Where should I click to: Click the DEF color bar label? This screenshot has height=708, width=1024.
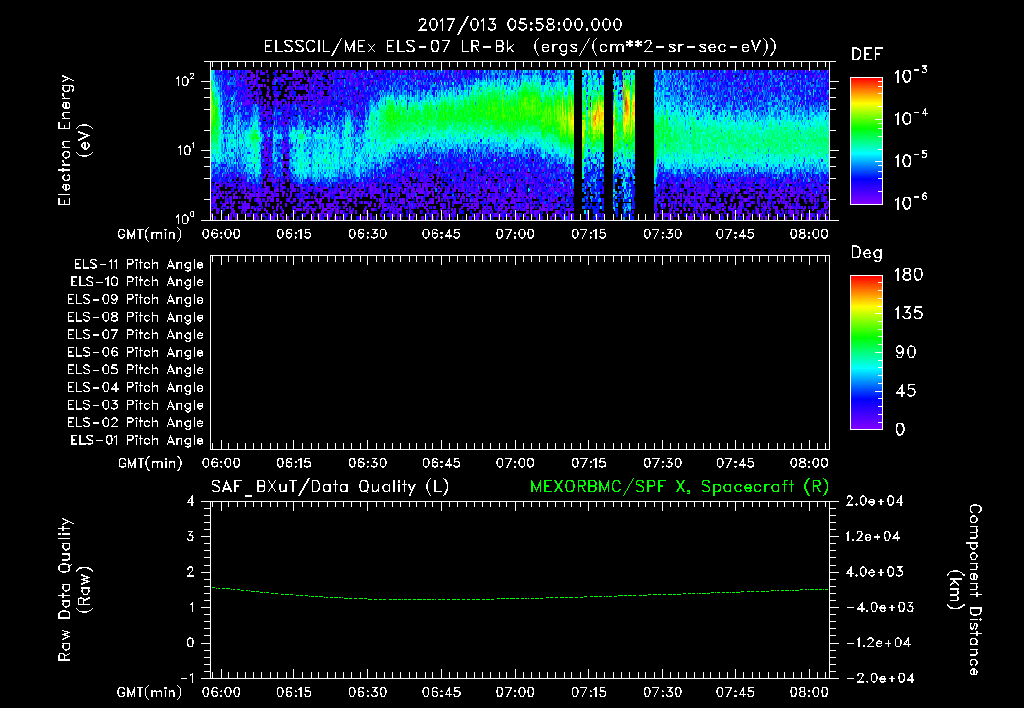pyautogui.click(x=867, y=54)
